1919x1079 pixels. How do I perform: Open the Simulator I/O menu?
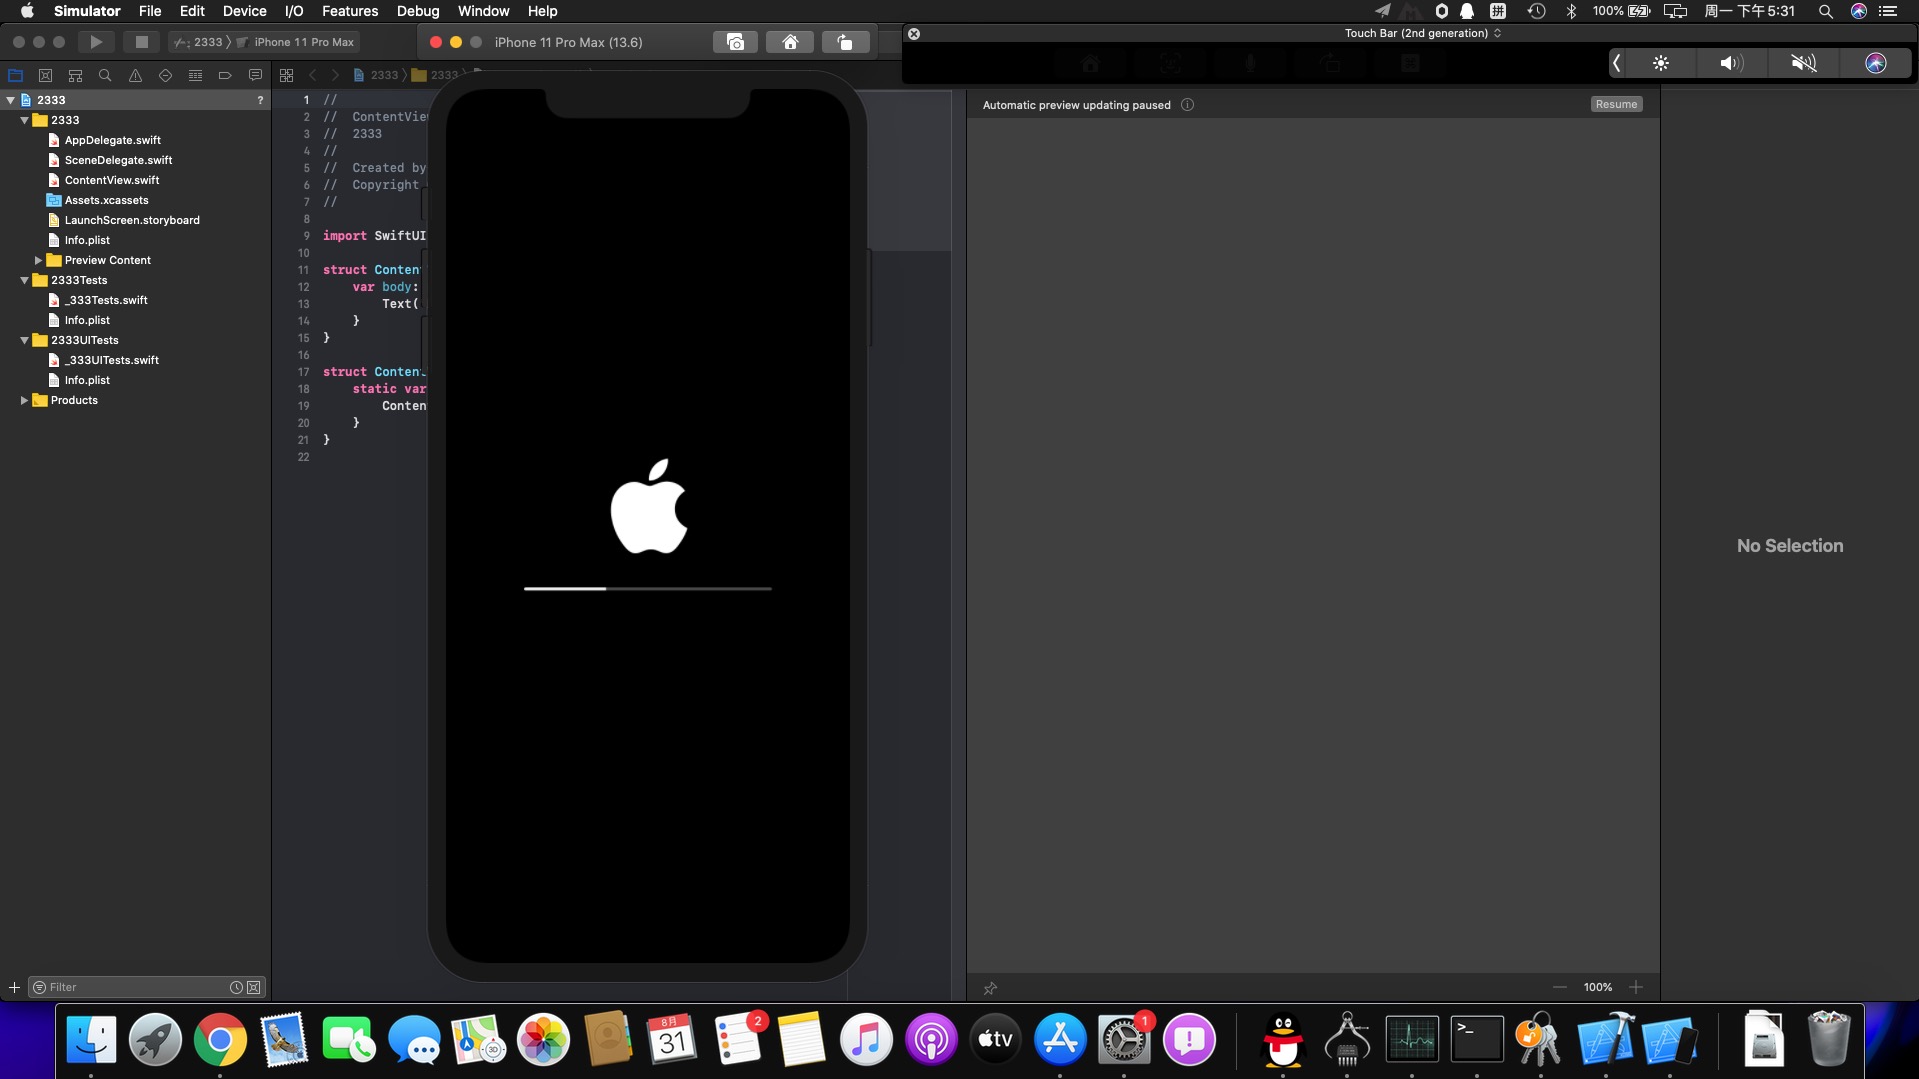pos(294,11)
